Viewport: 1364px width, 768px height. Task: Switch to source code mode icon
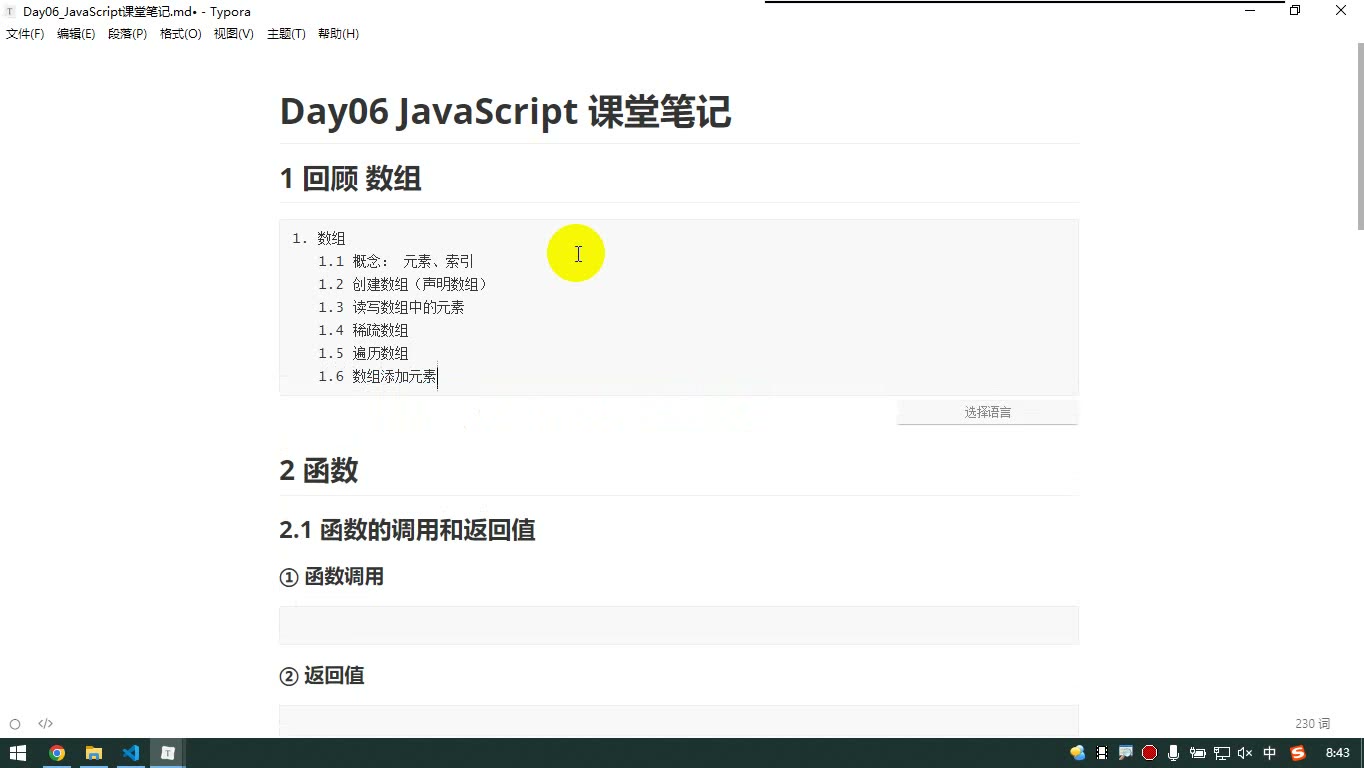pos(45,724)
